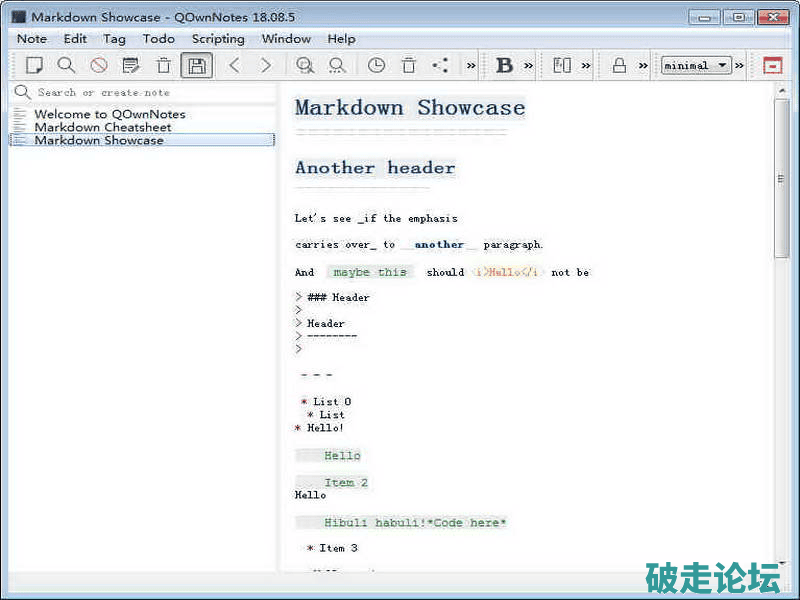The width and height of the screenshot is (800, 600).
Task: Create a new note using toolbar icon
Action: (x=34, y=66)
